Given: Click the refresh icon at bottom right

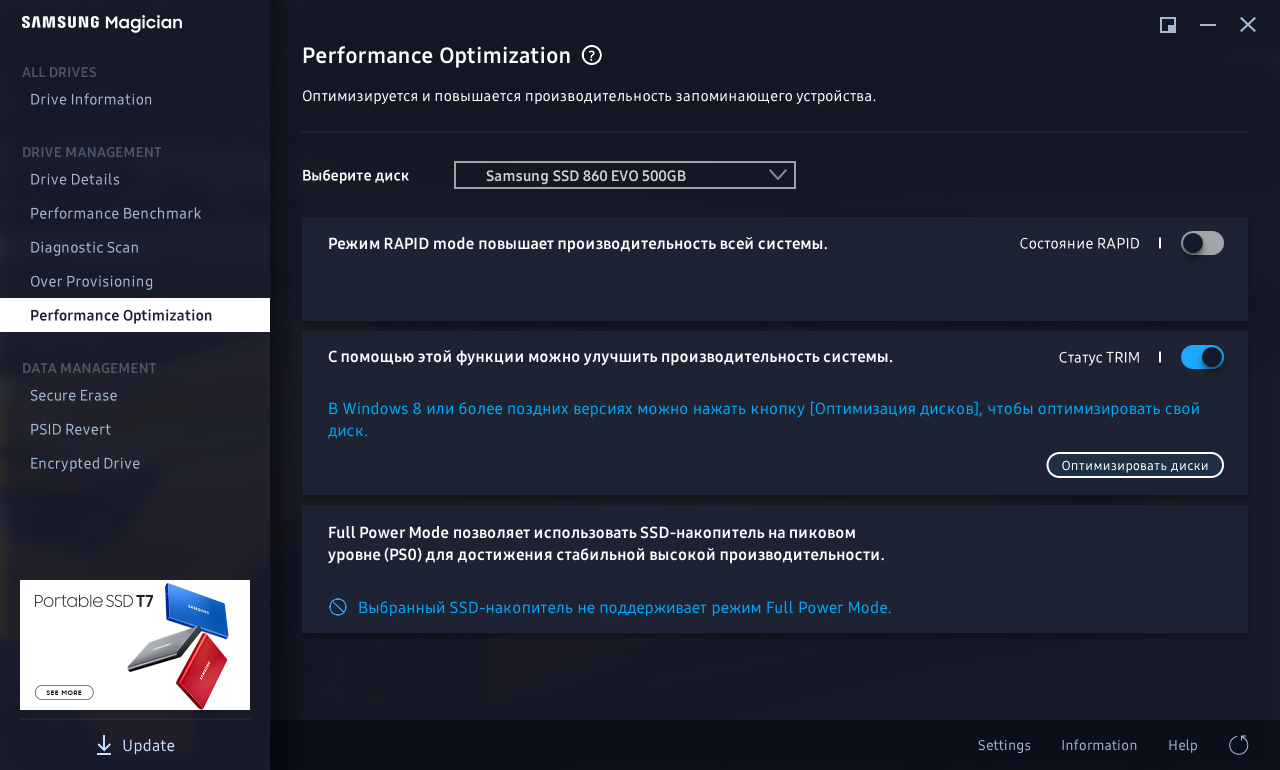Looking at the screenshot, I should pyautogui.click(x=1238, y=745).
